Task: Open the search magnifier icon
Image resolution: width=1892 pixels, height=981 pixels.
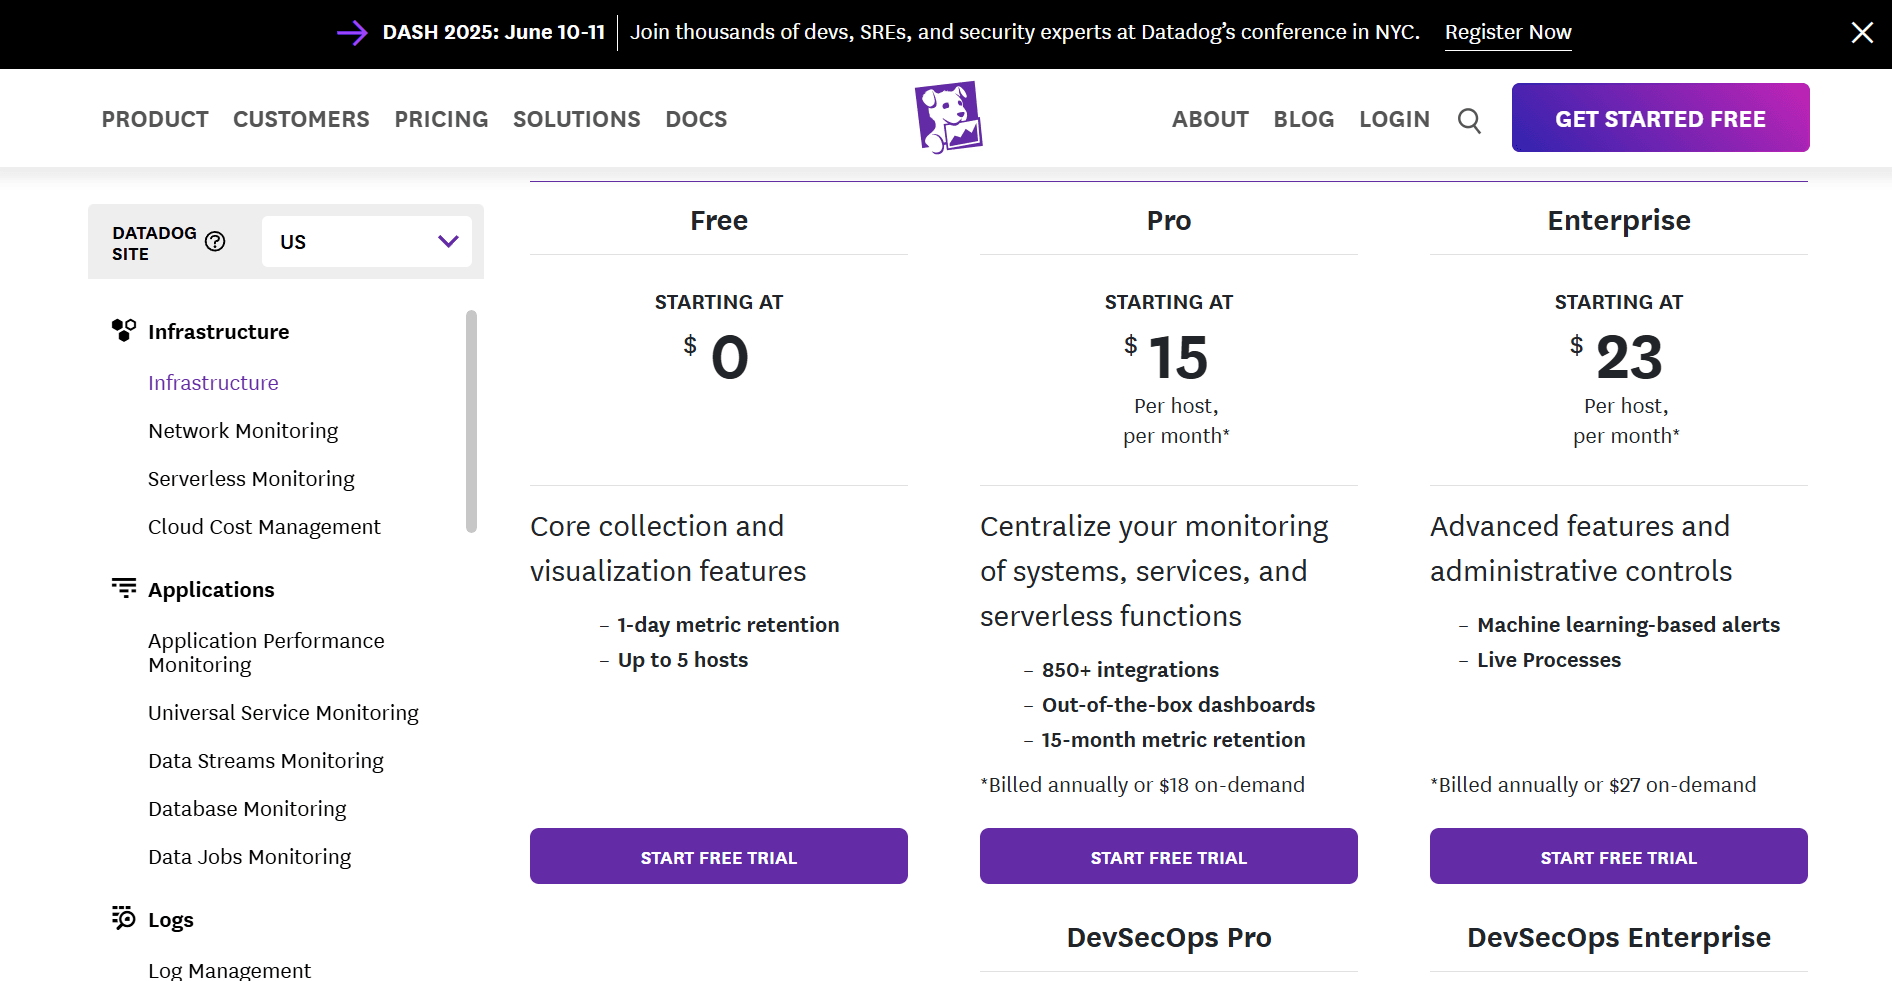Action: (1469, 119)
